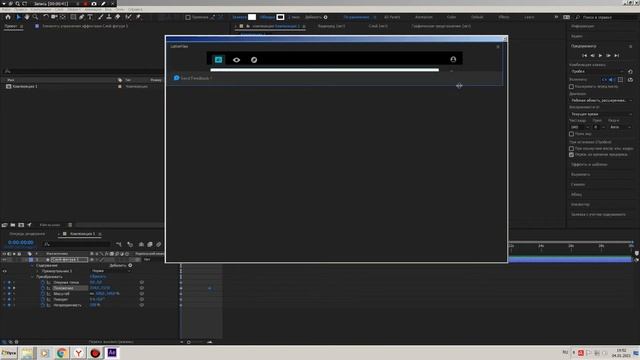Open the Add contents menu next to Содержание

pos(130,265)
